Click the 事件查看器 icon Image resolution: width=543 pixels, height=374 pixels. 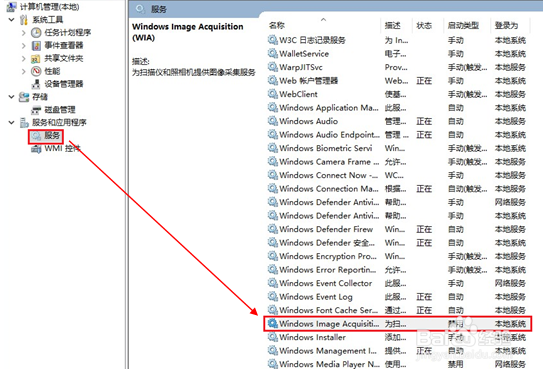point(36,45)
